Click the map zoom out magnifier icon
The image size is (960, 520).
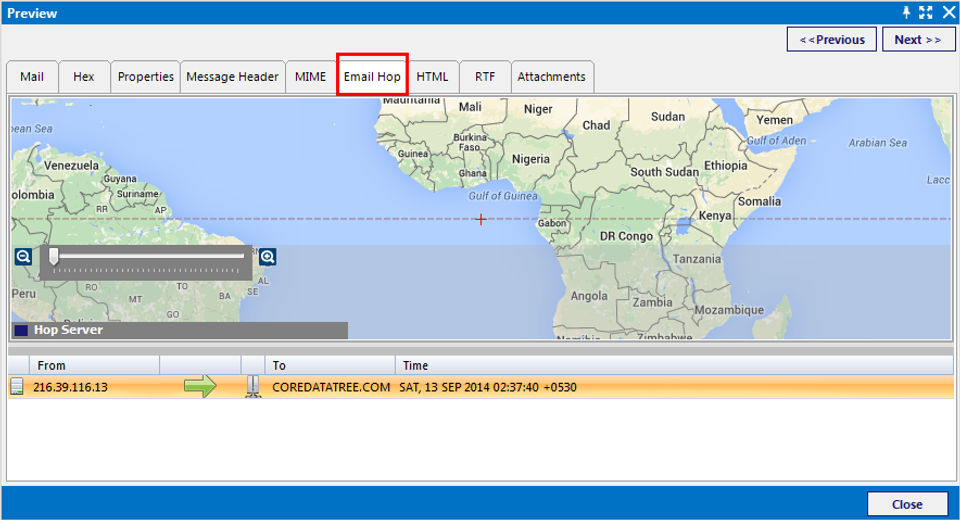pyautogui.click(x=23, y=256)
